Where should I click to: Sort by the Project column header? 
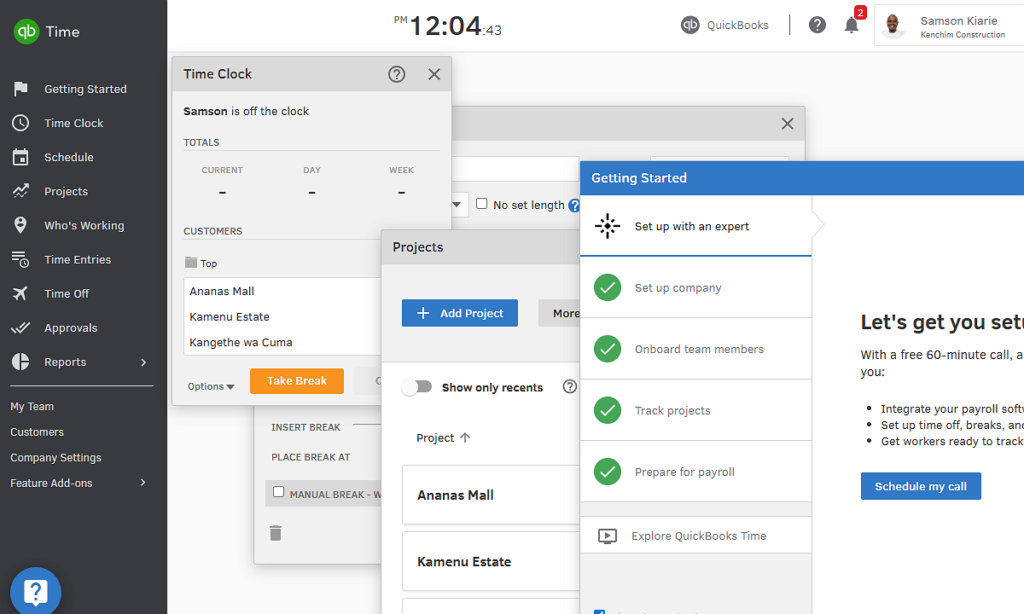(443, 438)
